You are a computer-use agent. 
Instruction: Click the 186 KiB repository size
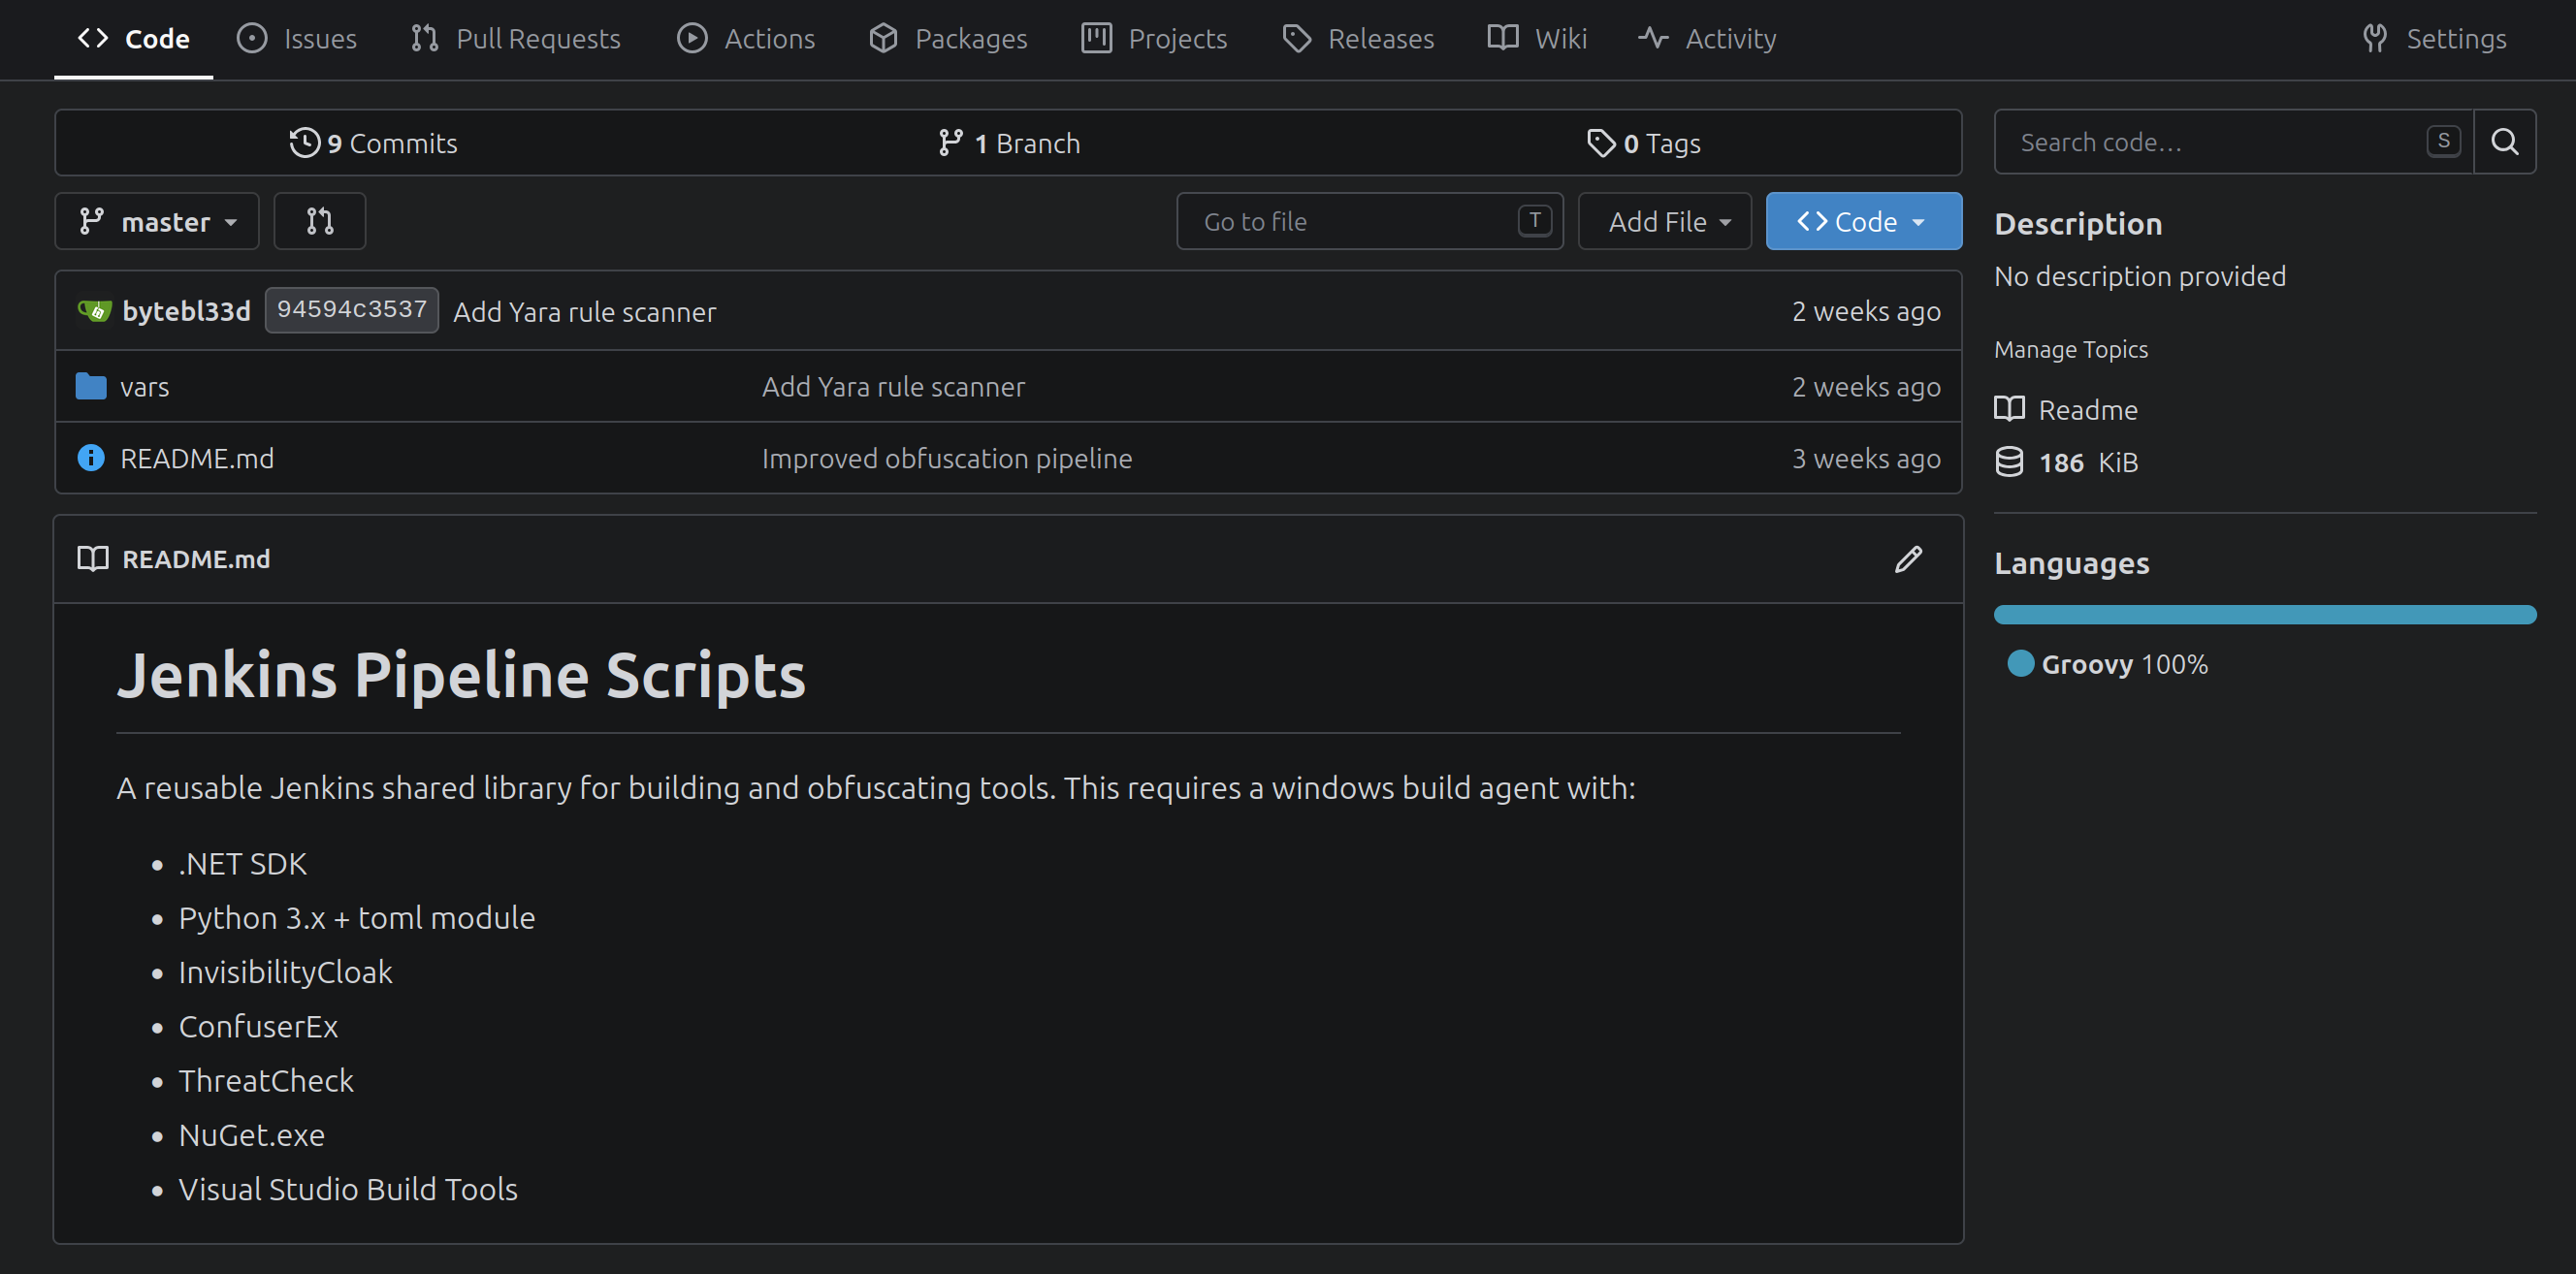coord(2088,463)
